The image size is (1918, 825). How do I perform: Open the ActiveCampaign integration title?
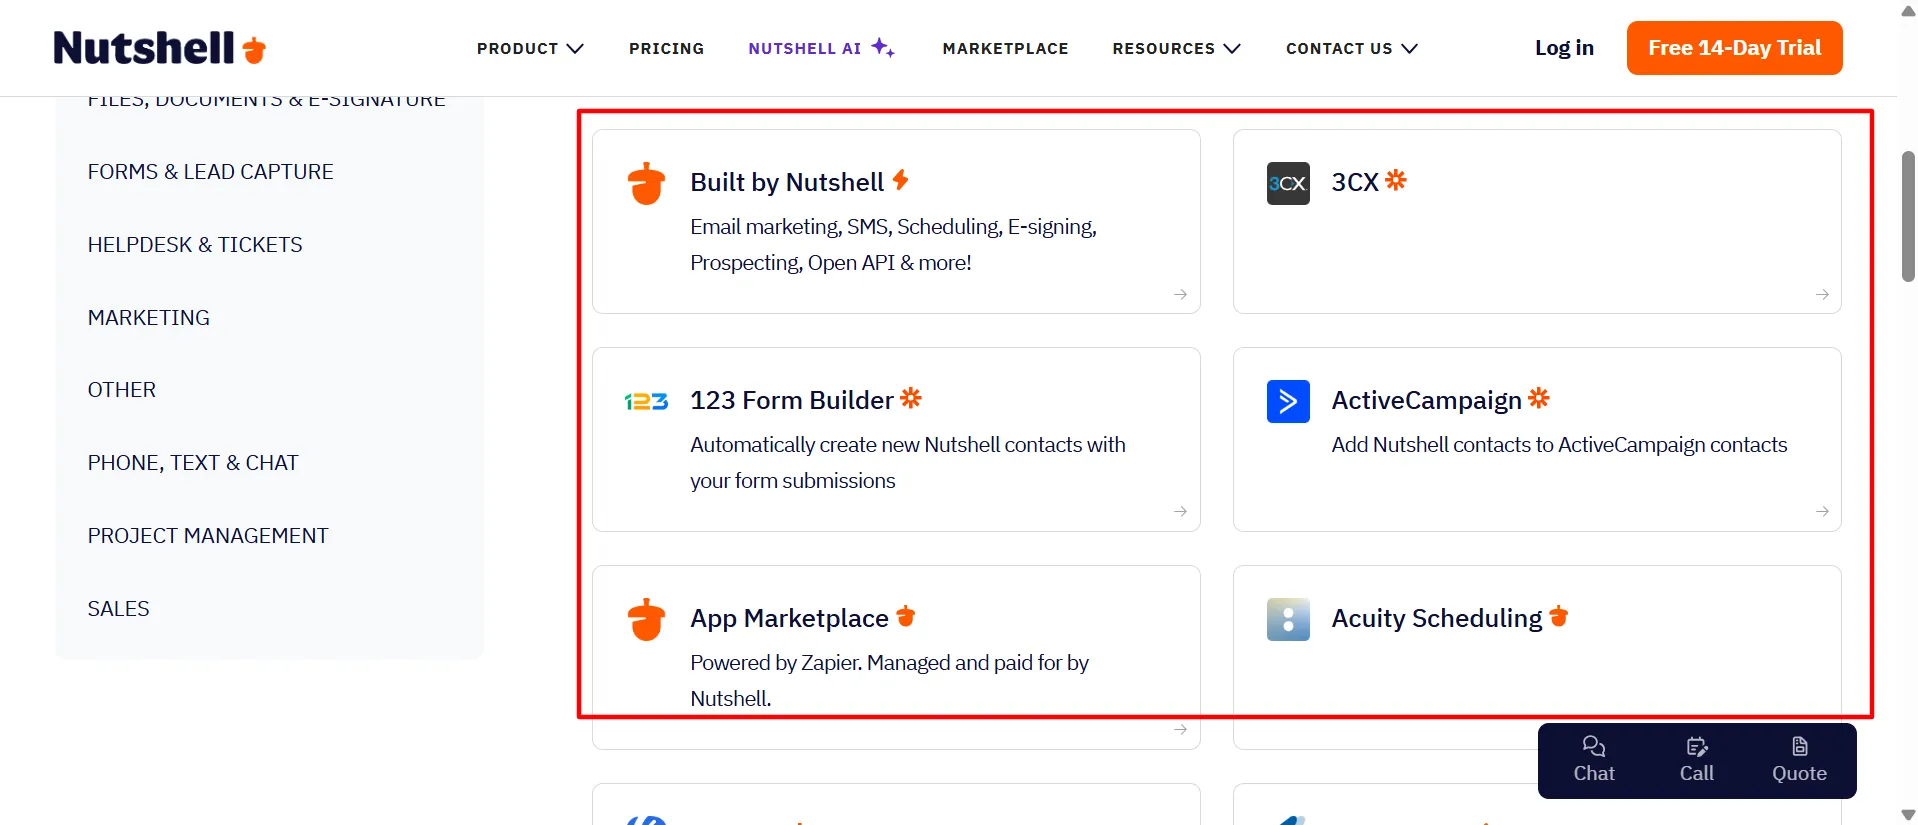pyautogui.click(x=1427, y=401)
